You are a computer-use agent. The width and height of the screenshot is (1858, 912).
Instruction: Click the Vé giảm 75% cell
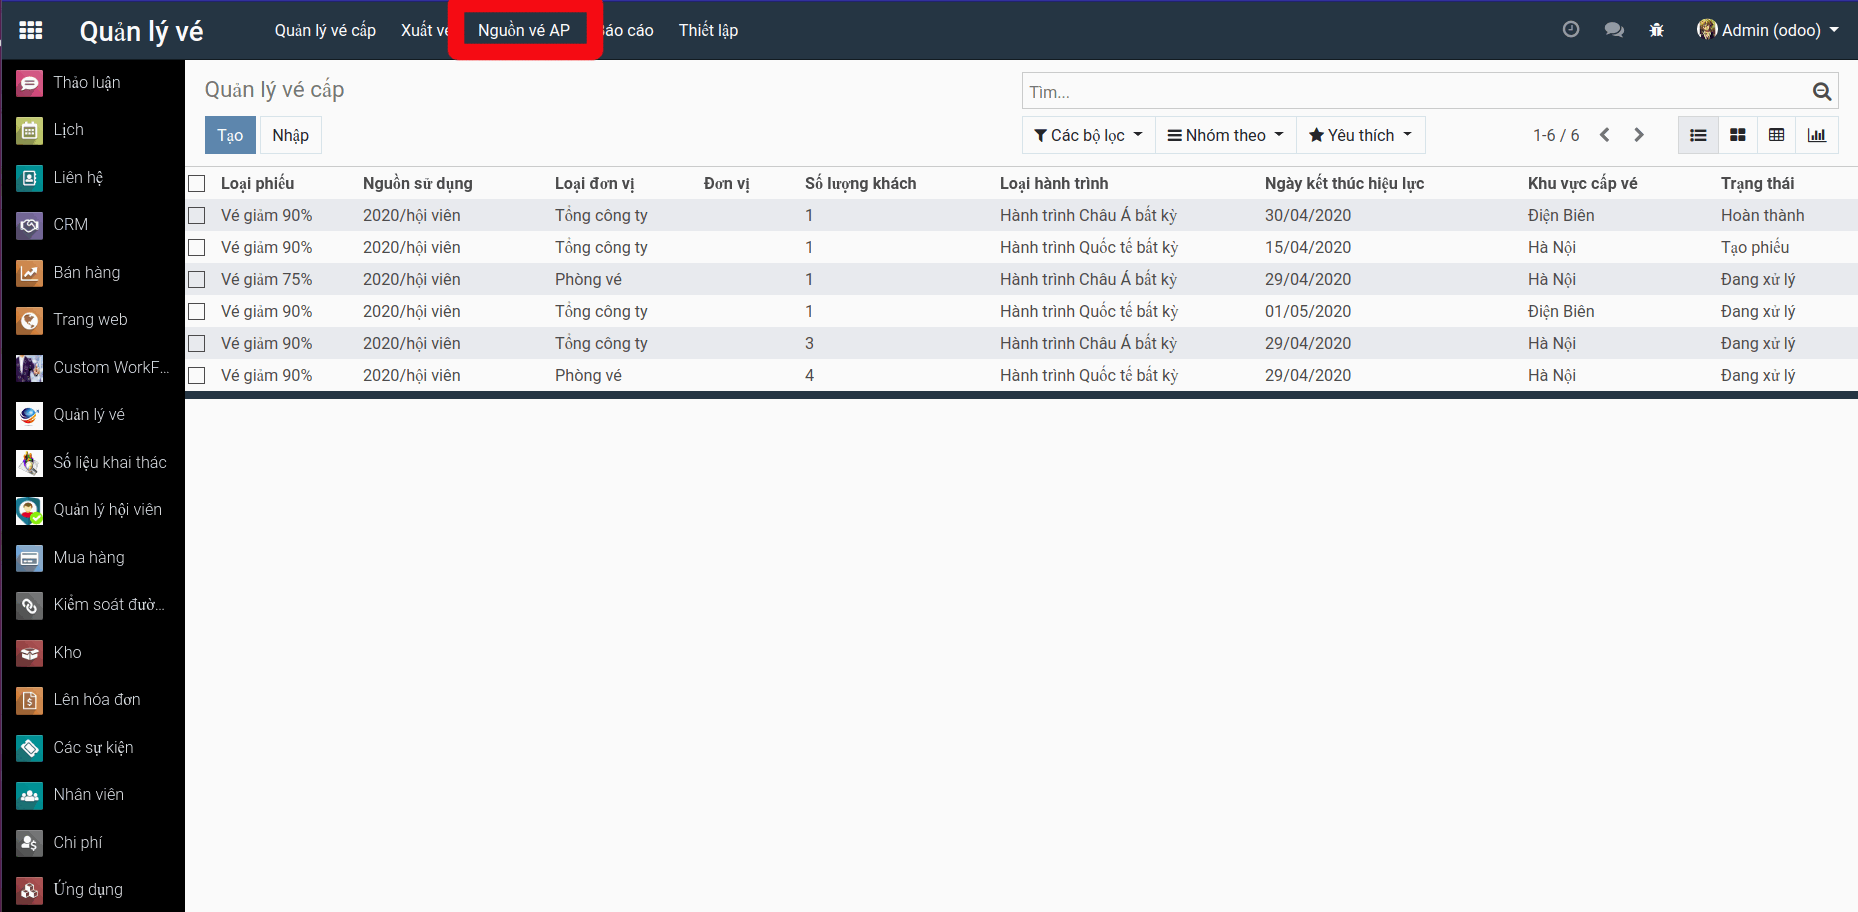266,279
